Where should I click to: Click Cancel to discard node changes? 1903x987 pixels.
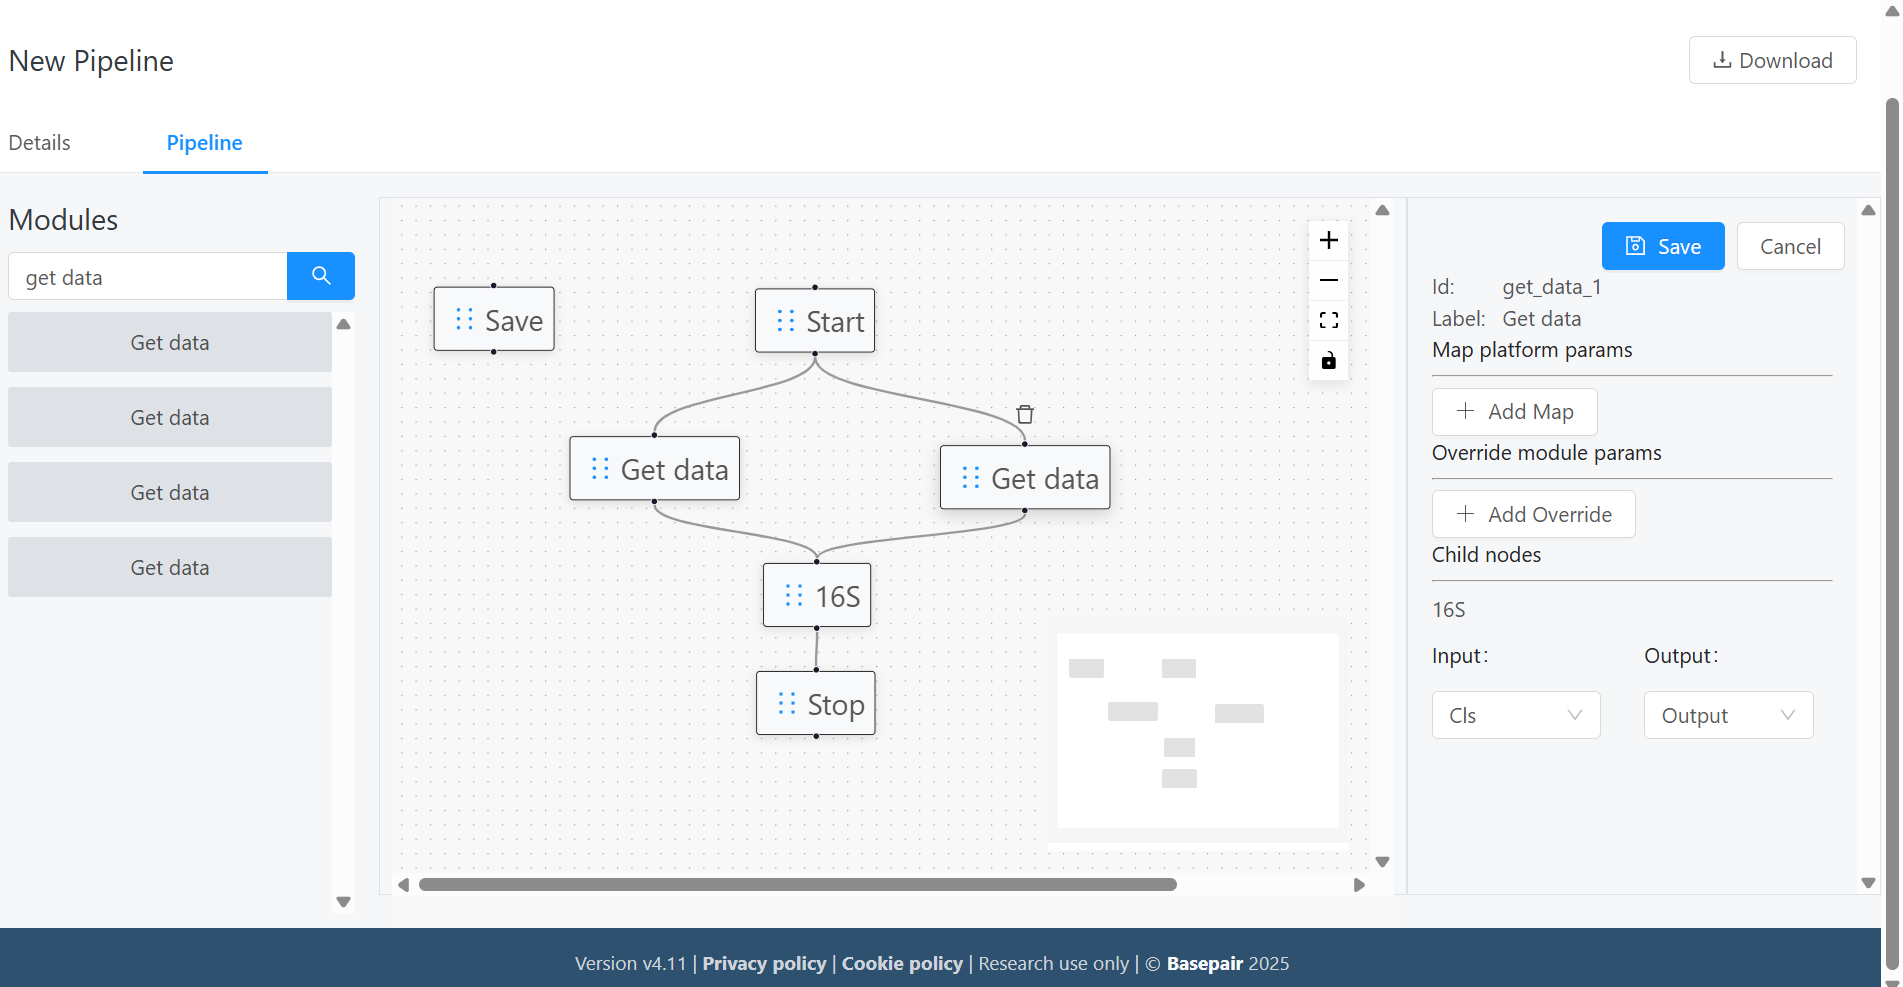point(1789,246)
